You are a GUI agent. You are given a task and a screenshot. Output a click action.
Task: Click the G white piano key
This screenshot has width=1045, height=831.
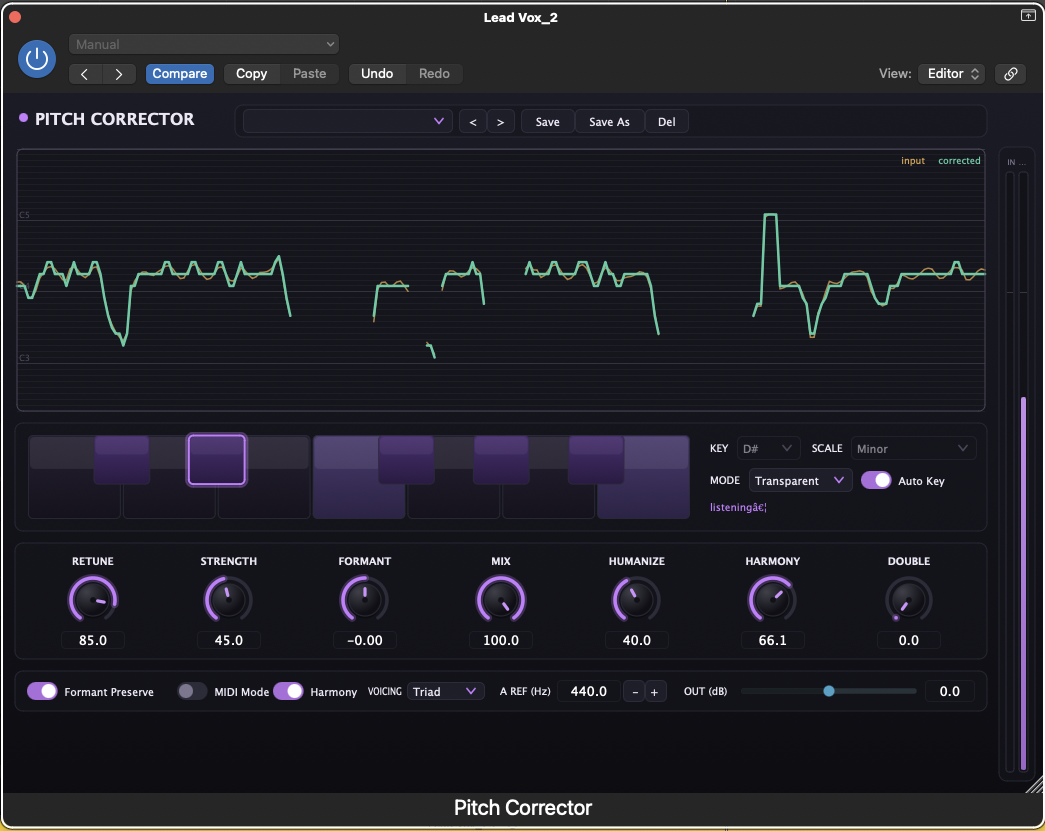point(454,501)
